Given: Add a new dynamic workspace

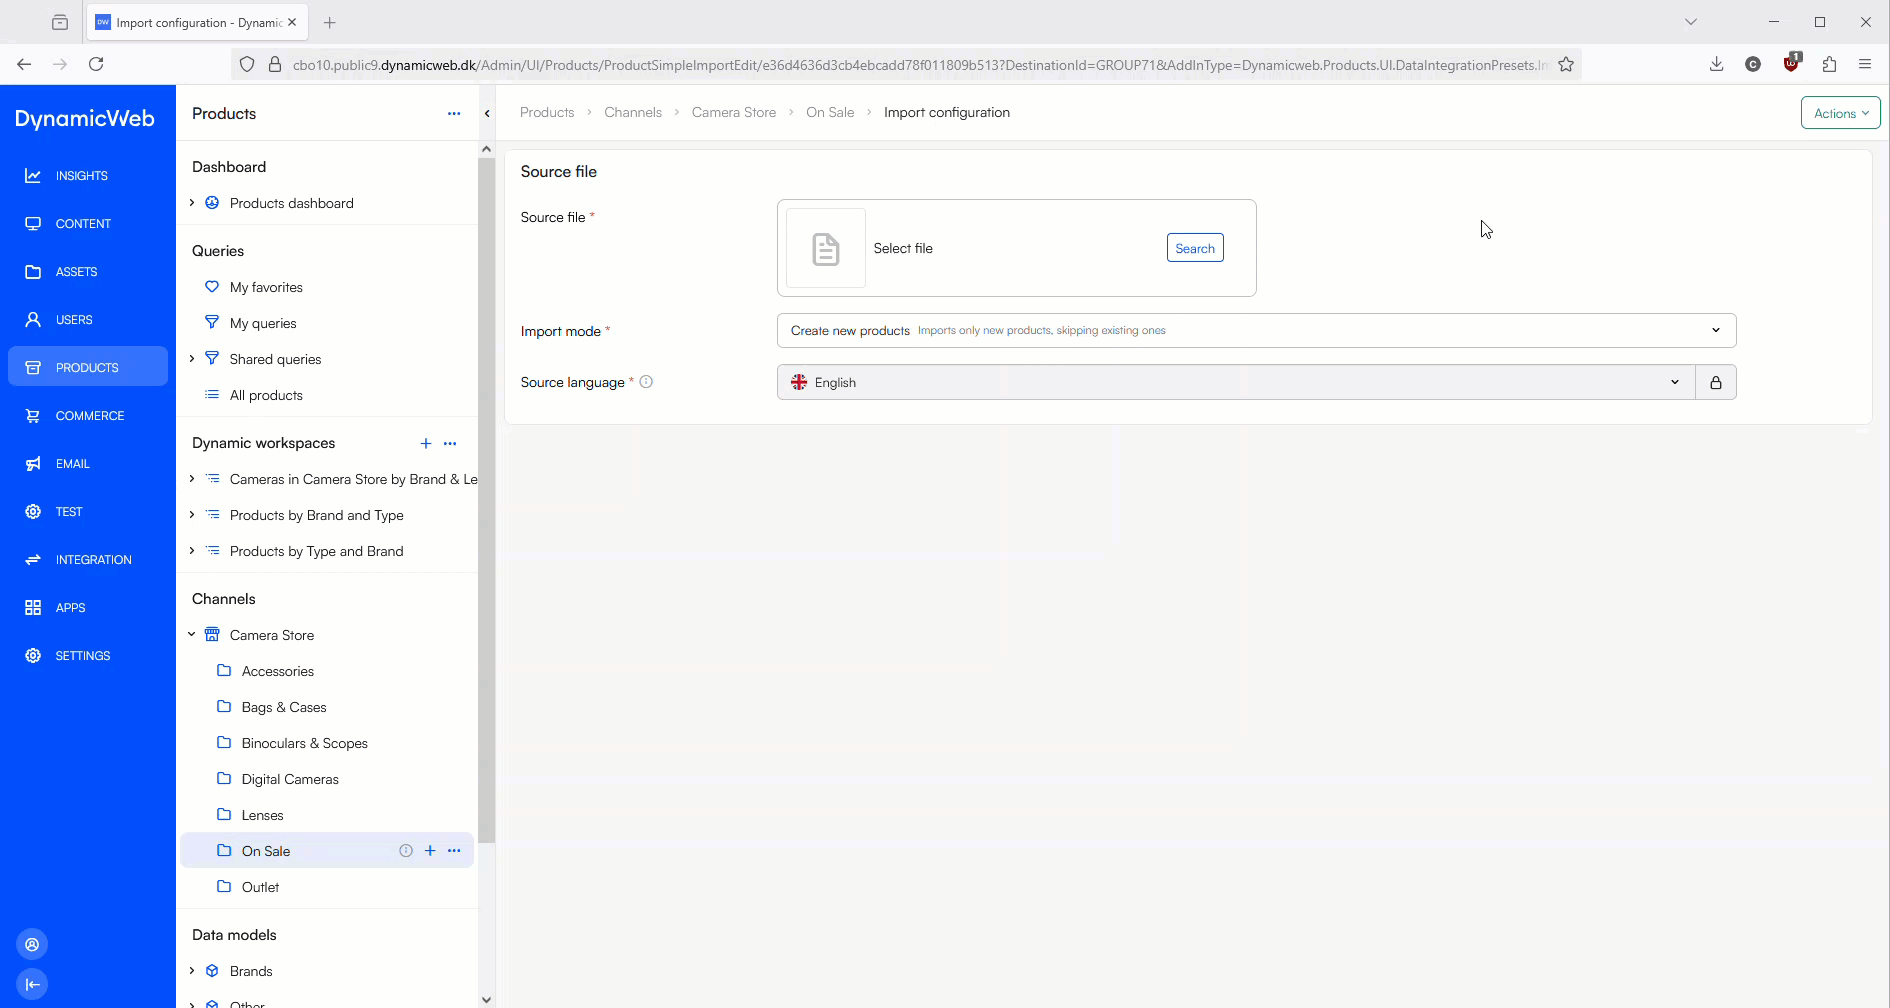Looking at the screenshot, I should tap(425, 444).
